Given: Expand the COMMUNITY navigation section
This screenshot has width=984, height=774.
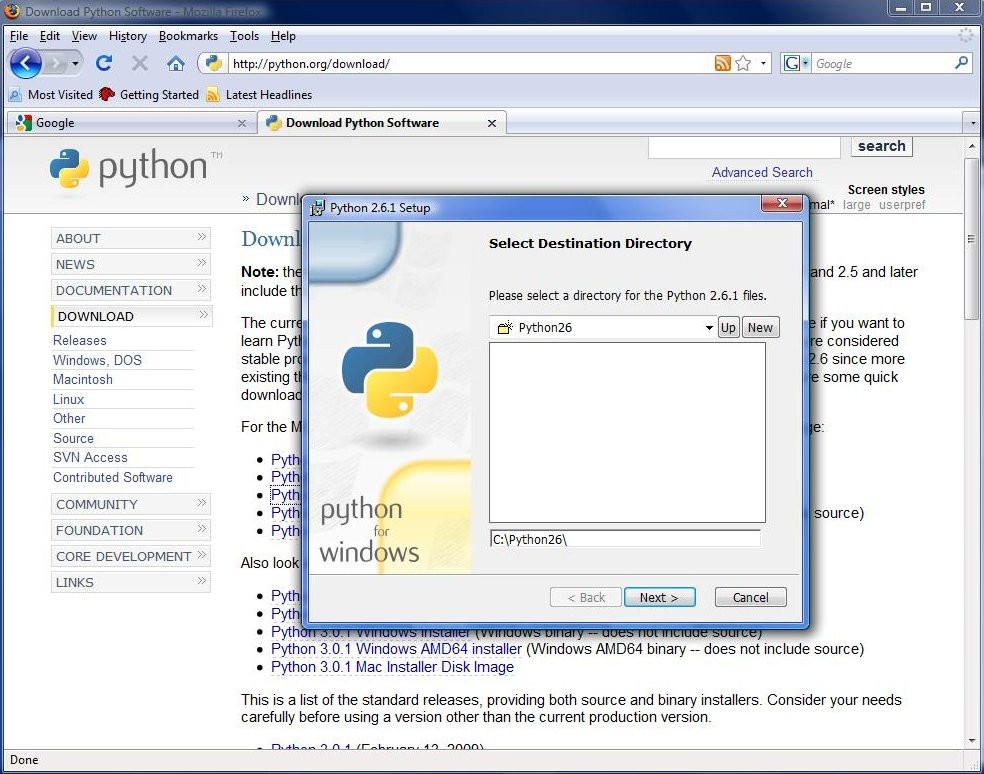Looking at the screenshot, I should coord(131,504).
